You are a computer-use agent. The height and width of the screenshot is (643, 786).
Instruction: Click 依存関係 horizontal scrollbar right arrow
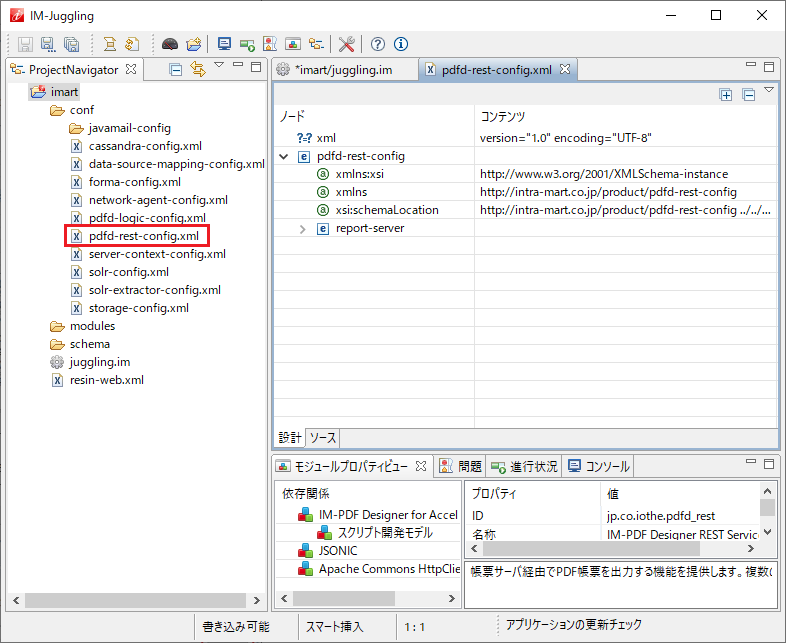(x=452, y=598)
